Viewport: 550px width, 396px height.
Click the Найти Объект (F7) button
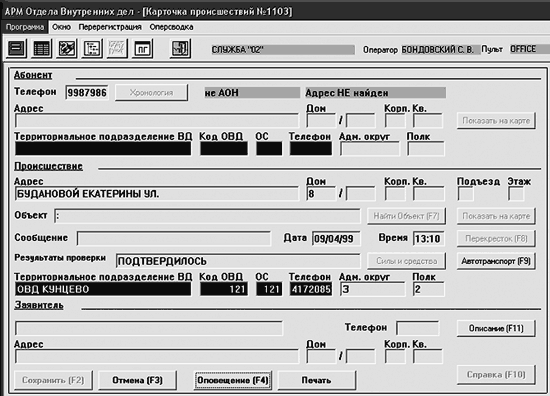(406, 216)
